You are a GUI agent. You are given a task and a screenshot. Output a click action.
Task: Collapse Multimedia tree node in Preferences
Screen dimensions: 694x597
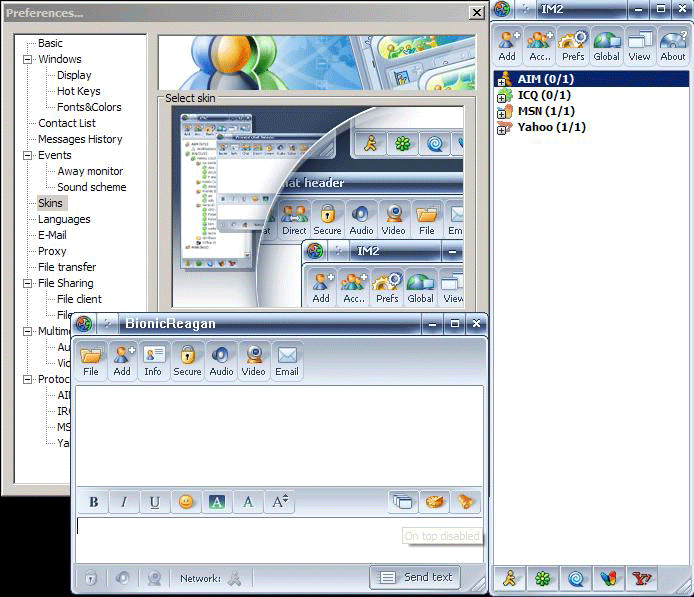tap(27, 331)
